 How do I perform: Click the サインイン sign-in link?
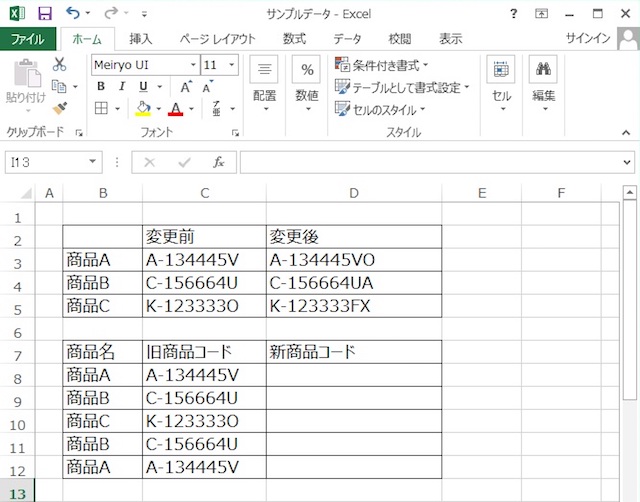point(588,38)
